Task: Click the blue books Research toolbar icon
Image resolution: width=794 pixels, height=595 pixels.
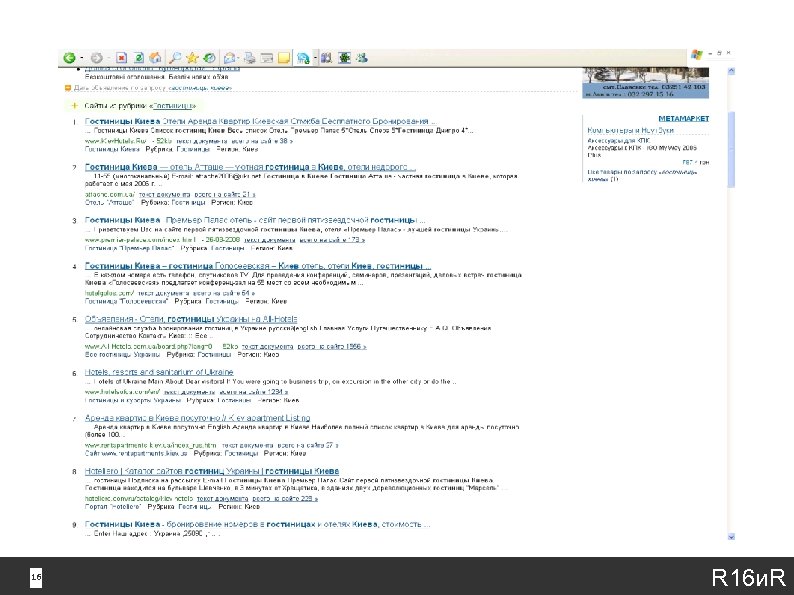Action: [x=326, y=58]
